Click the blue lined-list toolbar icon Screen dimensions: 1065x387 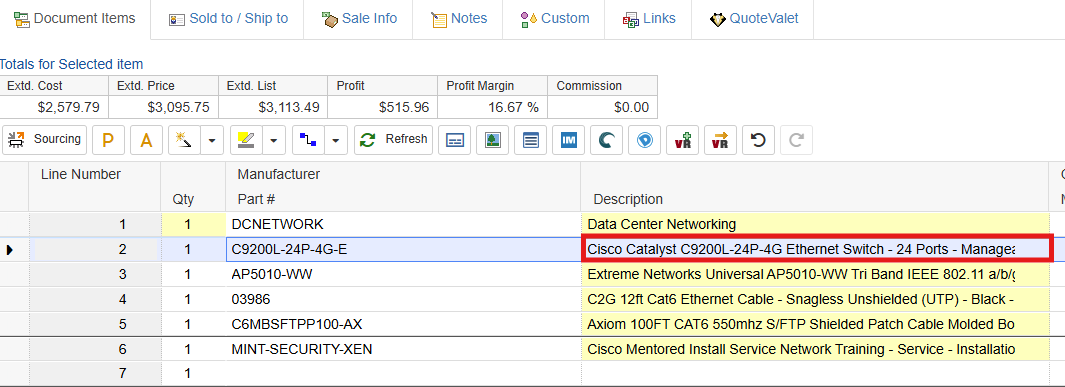click(x=530, y=140)
